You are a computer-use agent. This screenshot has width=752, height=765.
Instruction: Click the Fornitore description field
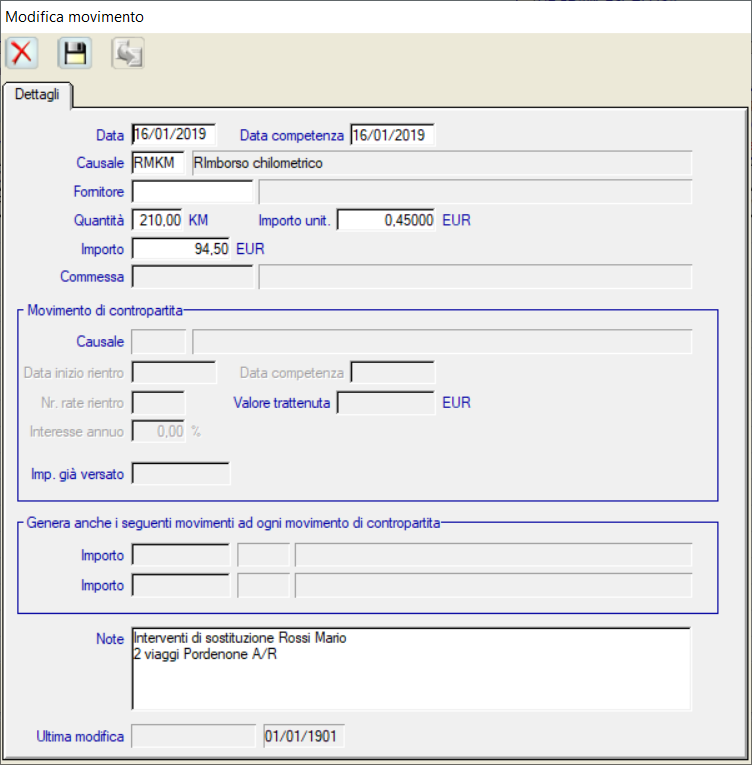click(475, 191)
